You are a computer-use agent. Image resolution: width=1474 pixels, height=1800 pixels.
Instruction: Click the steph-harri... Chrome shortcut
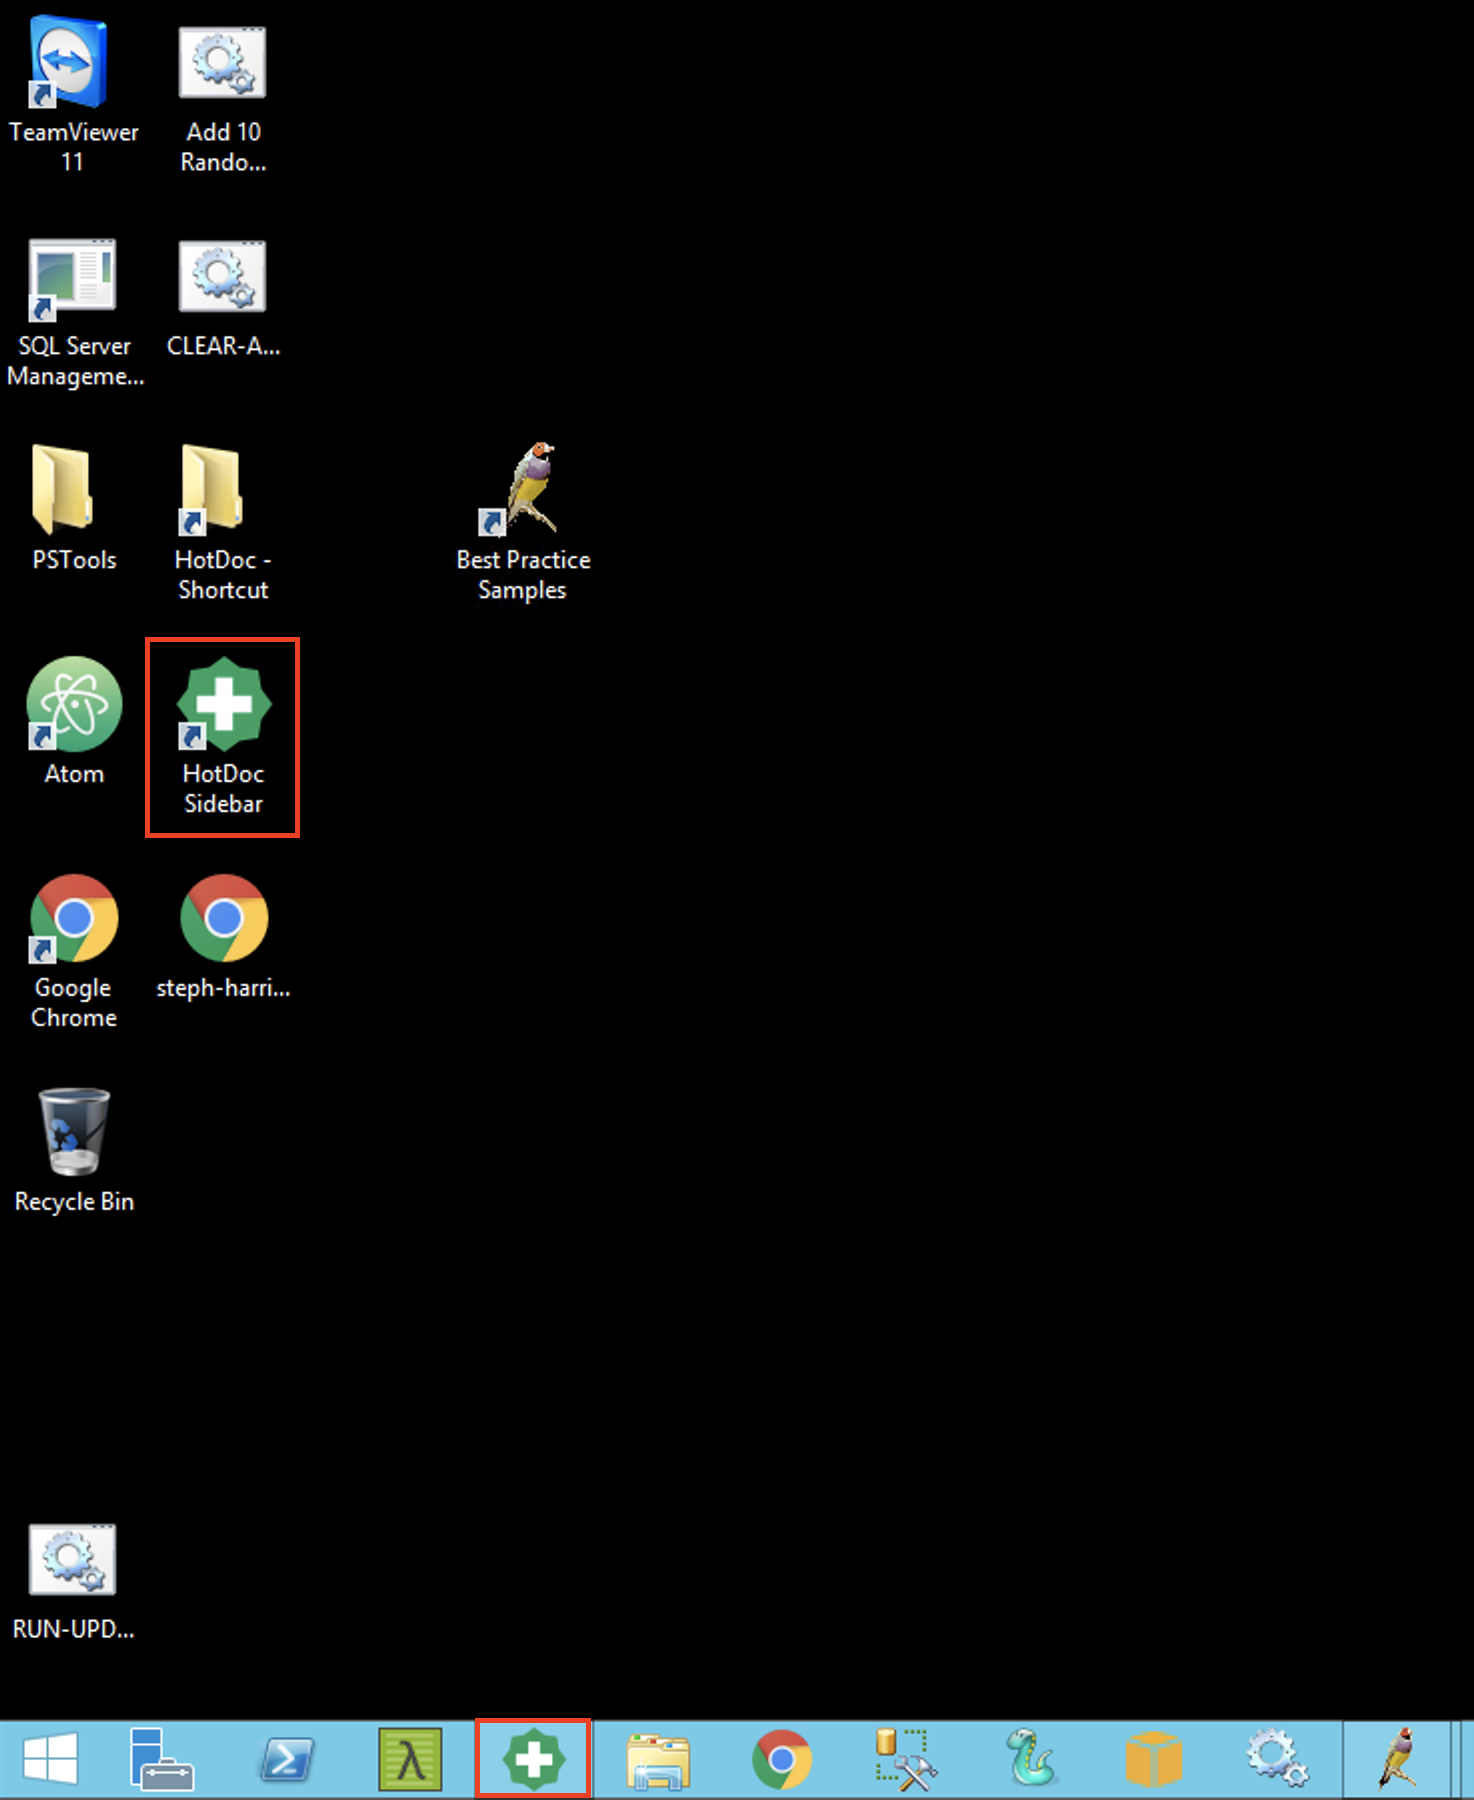(x=223, y=936)
